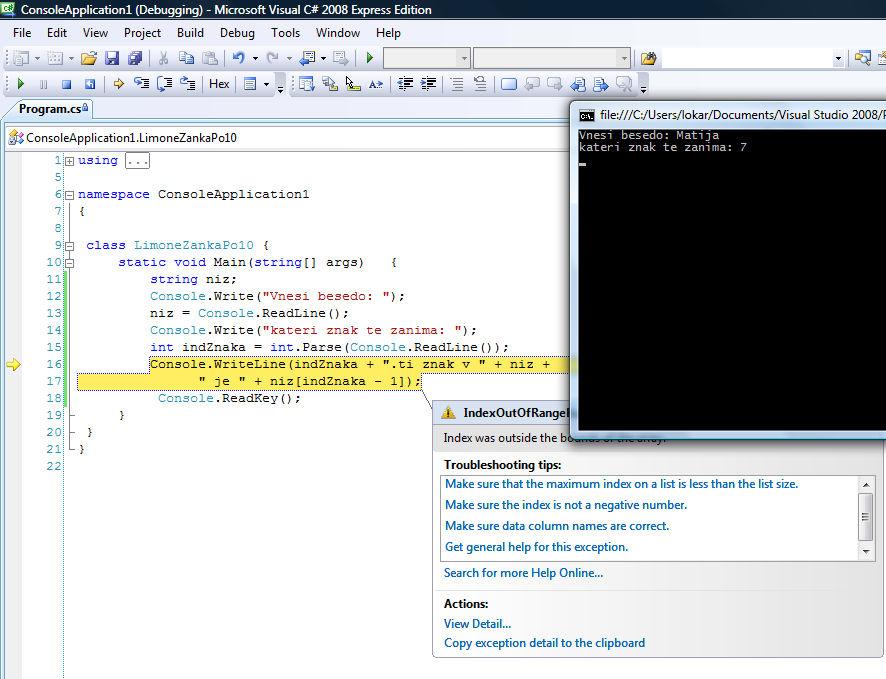Click the troubleshooting tips scrollbar up arrow
The width and height of the screenshot is (886, 679).
866,485
